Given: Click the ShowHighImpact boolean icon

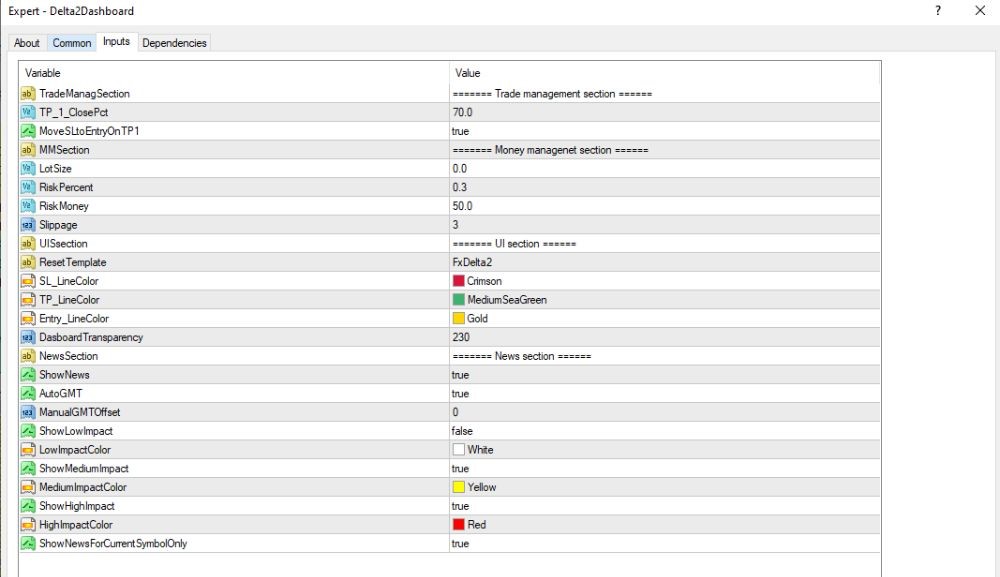Looking at the screenshot, I should tap(27, 506).
